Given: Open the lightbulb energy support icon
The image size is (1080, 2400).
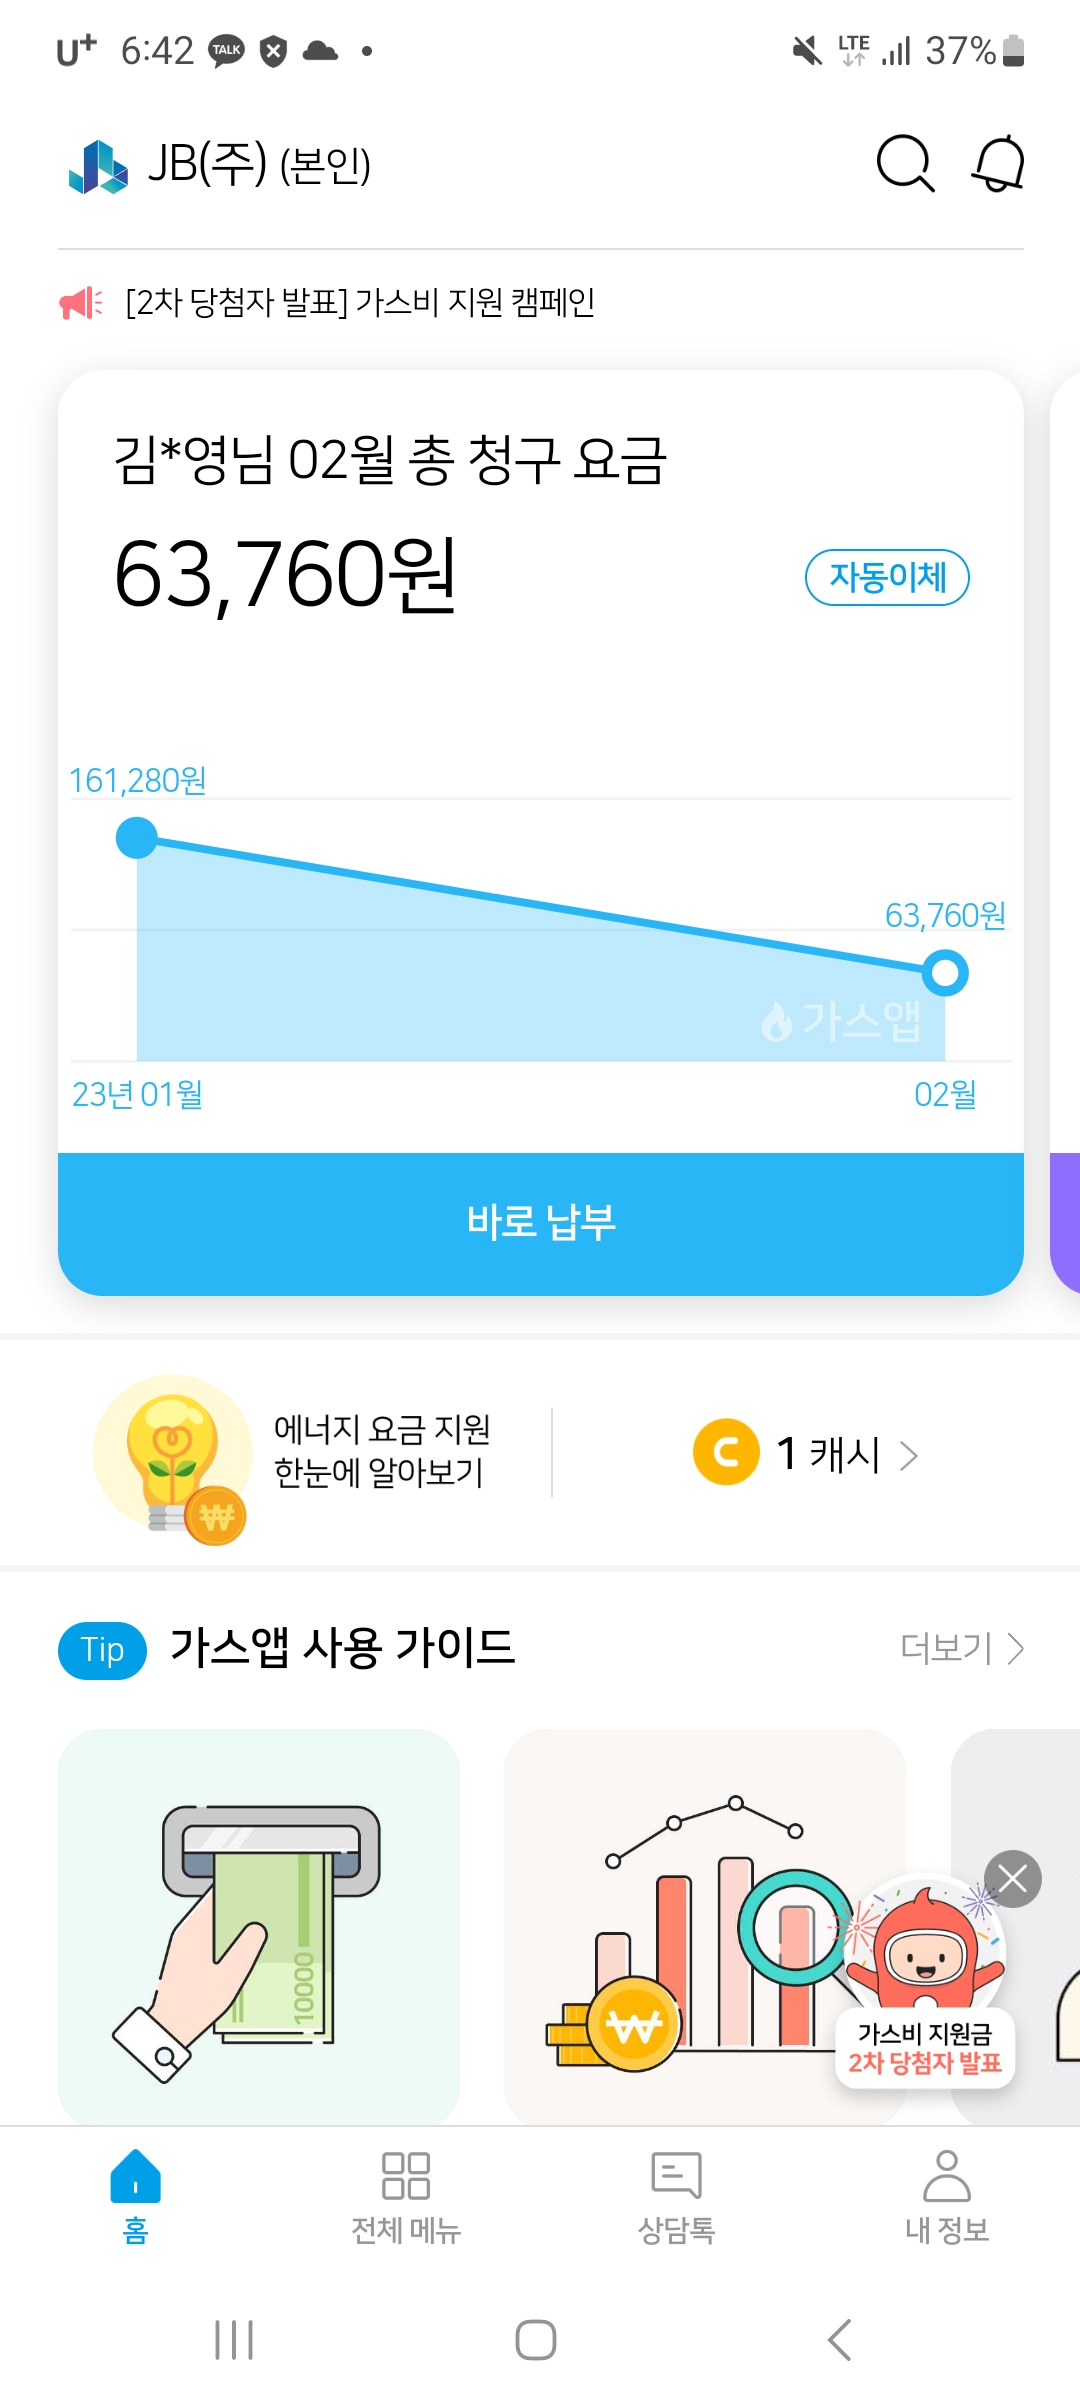Looking at the screenshot, I should point(172,1456).
